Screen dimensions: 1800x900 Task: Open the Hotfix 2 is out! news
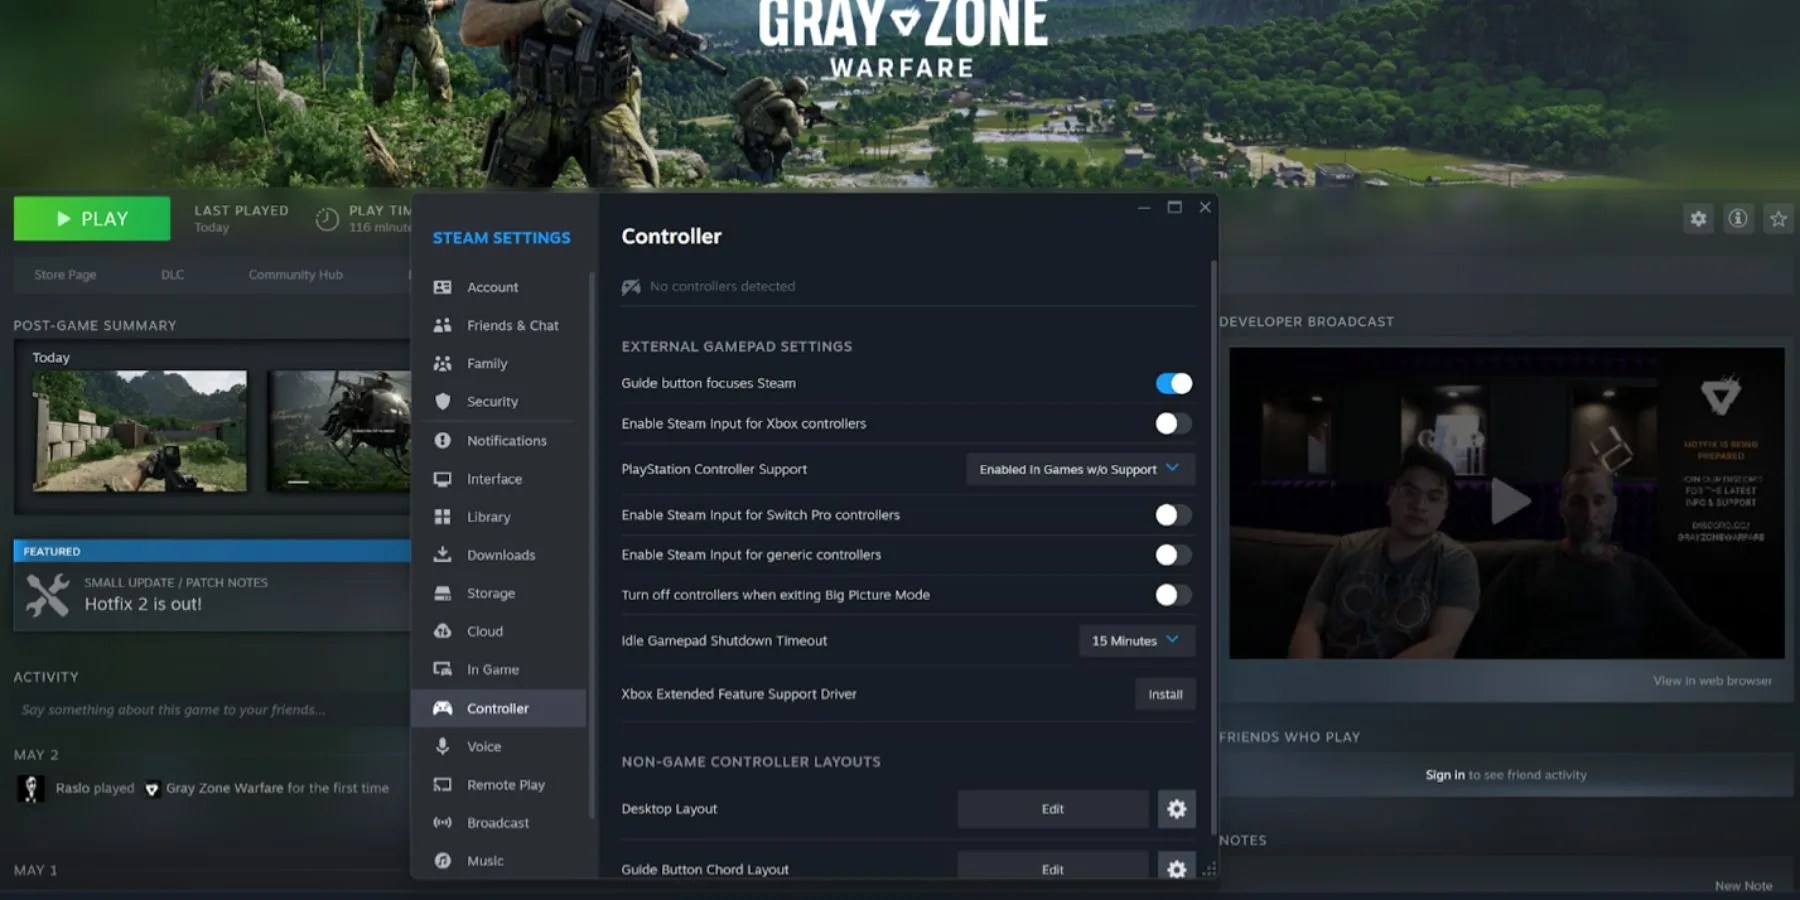point(143,604)
